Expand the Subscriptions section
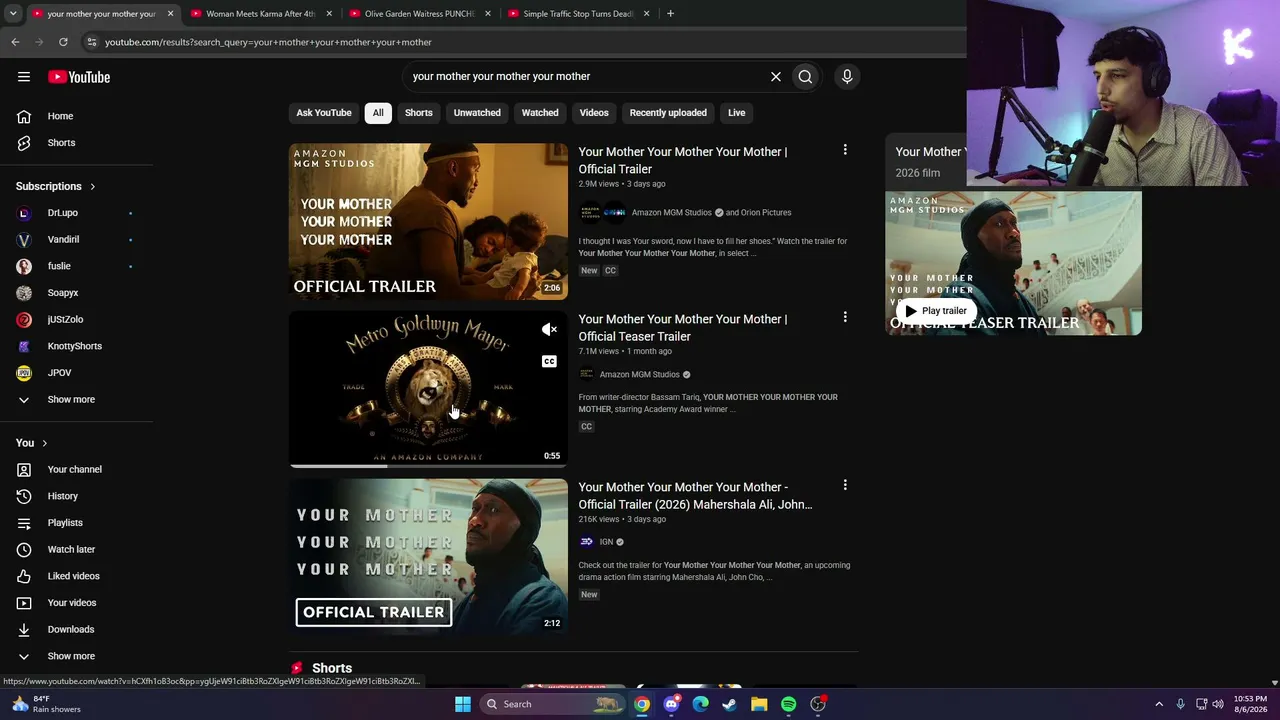 point(56,186)
